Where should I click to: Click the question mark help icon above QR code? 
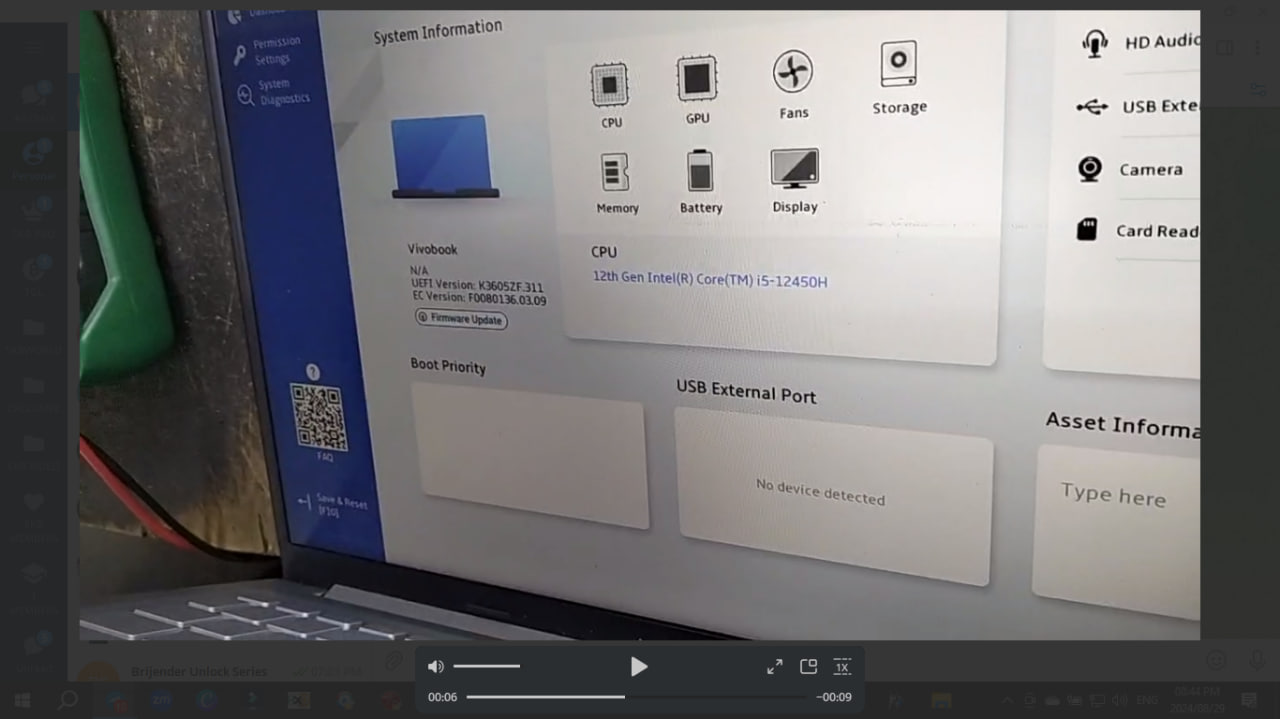tap(312, 371)
